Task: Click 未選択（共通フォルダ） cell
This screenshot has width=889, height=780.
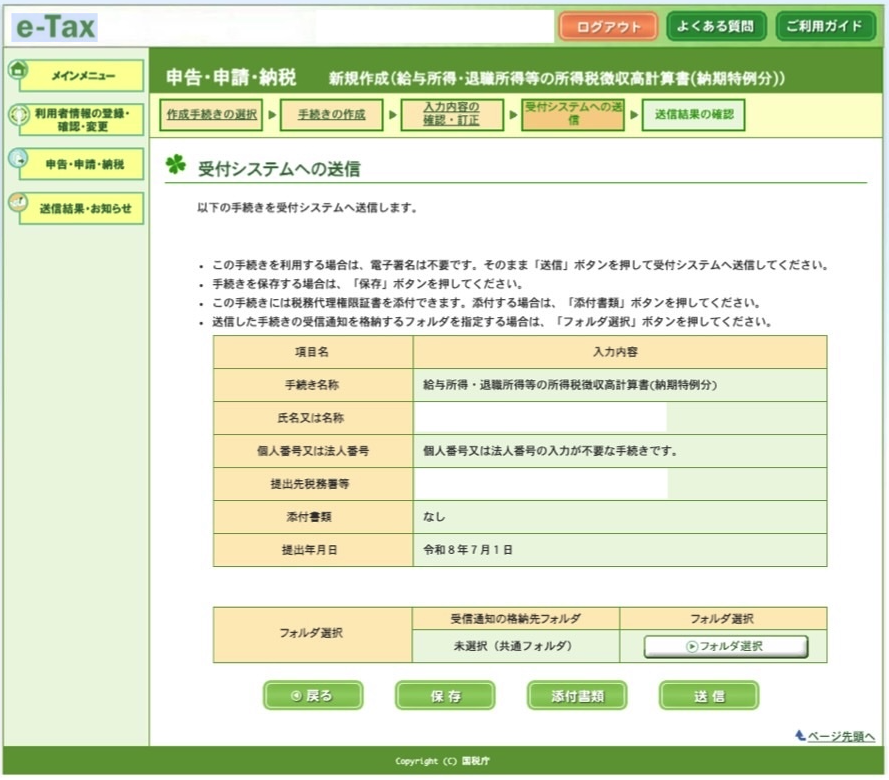Action: tap(515, 646)
